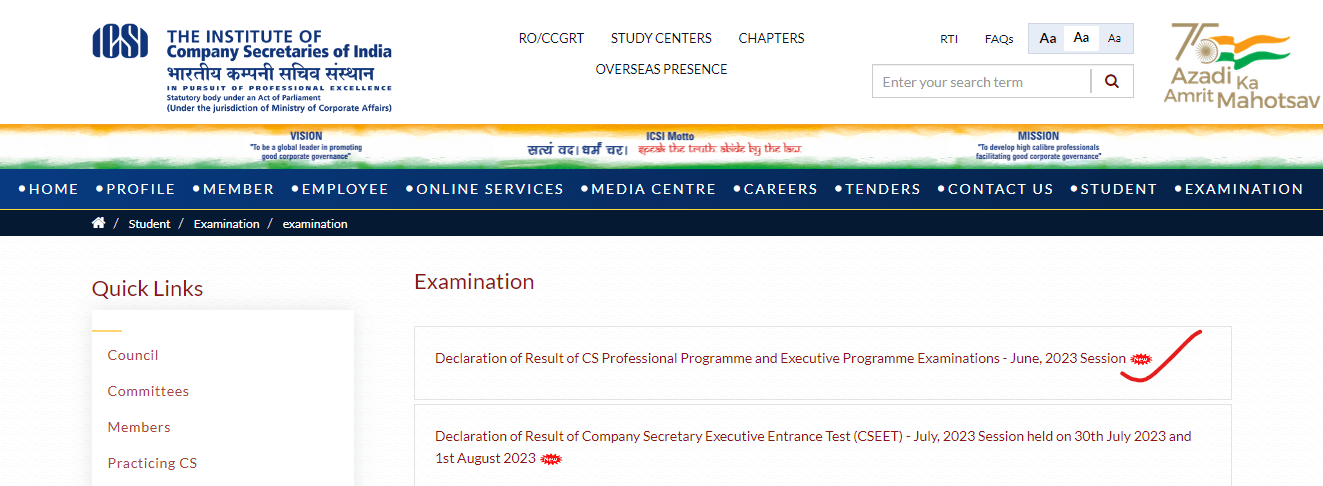This screenshot has width=1323, height=486.
Task: Click the home icon in breadcrumb
Action: 98,223
